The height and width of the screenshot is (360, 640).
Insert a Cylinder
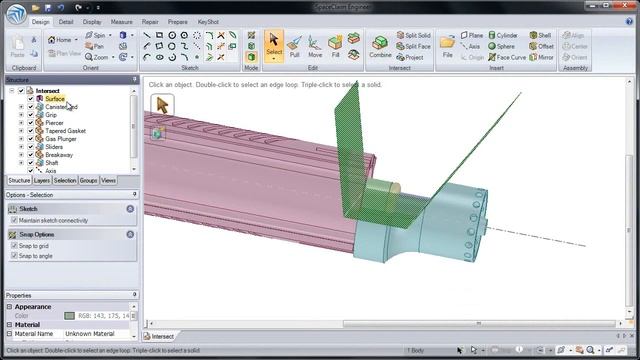503,36
